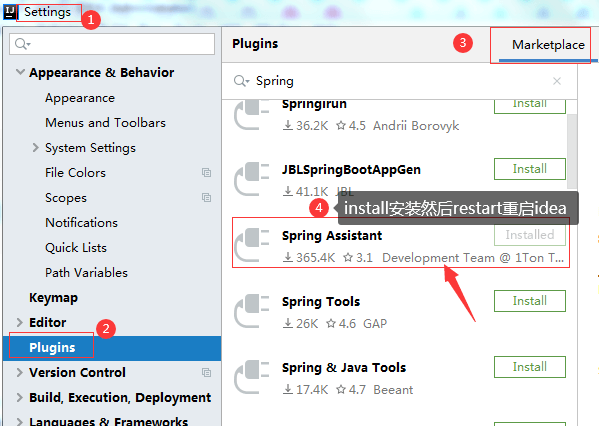Install the Spring Tools plugin

click(529, 301)
